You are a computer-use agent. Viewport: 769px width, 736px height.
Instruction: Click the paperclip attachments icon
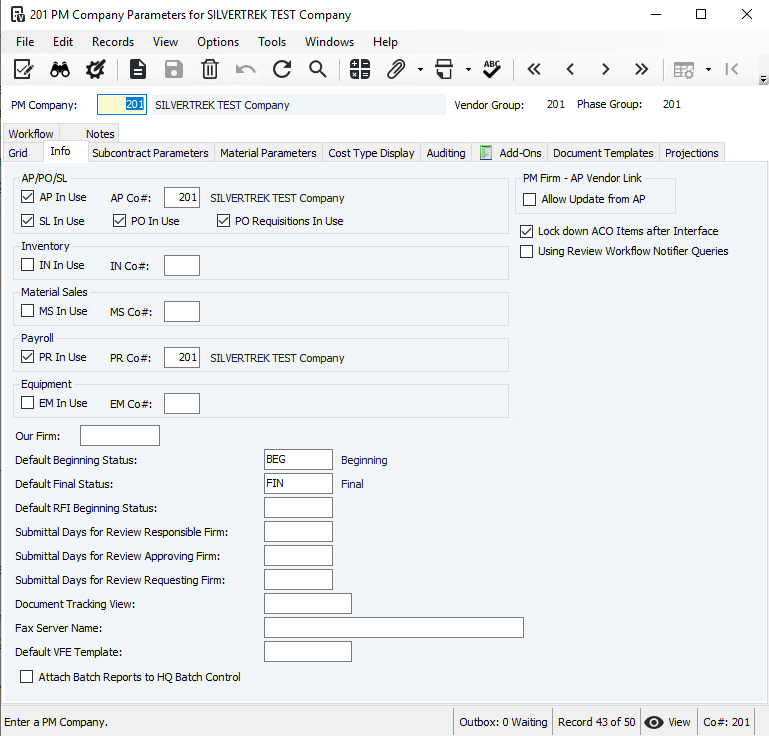coord(396,69)
